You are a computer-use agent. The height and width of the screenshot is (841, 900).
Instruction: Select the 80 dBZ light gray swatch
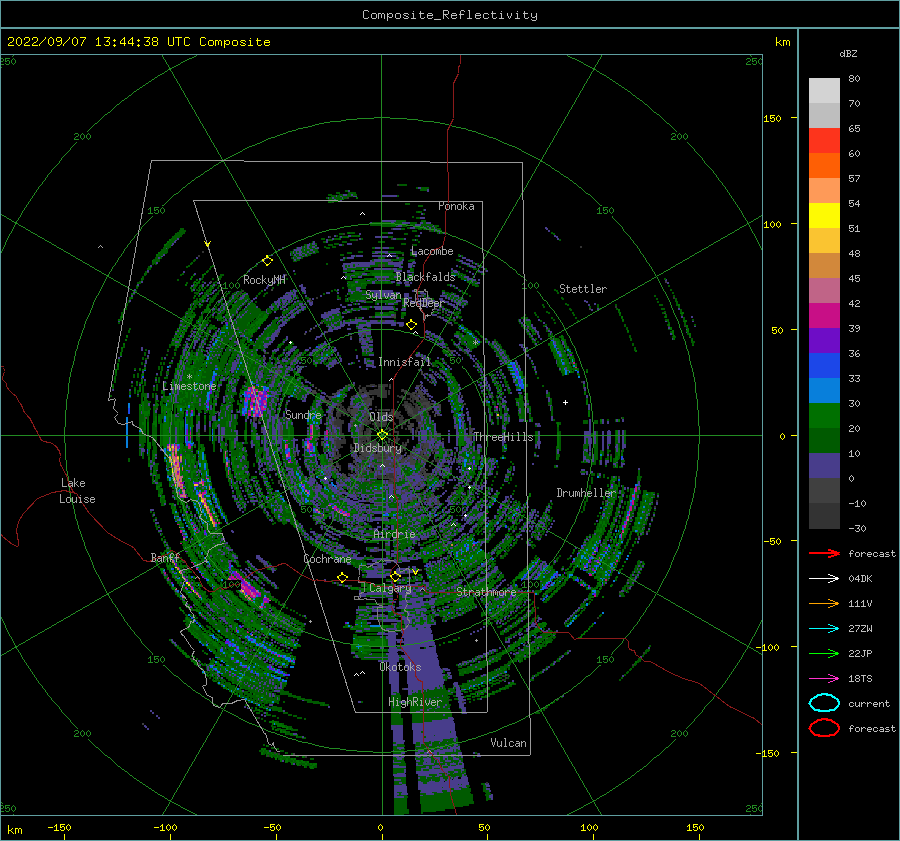pos(824,90)
